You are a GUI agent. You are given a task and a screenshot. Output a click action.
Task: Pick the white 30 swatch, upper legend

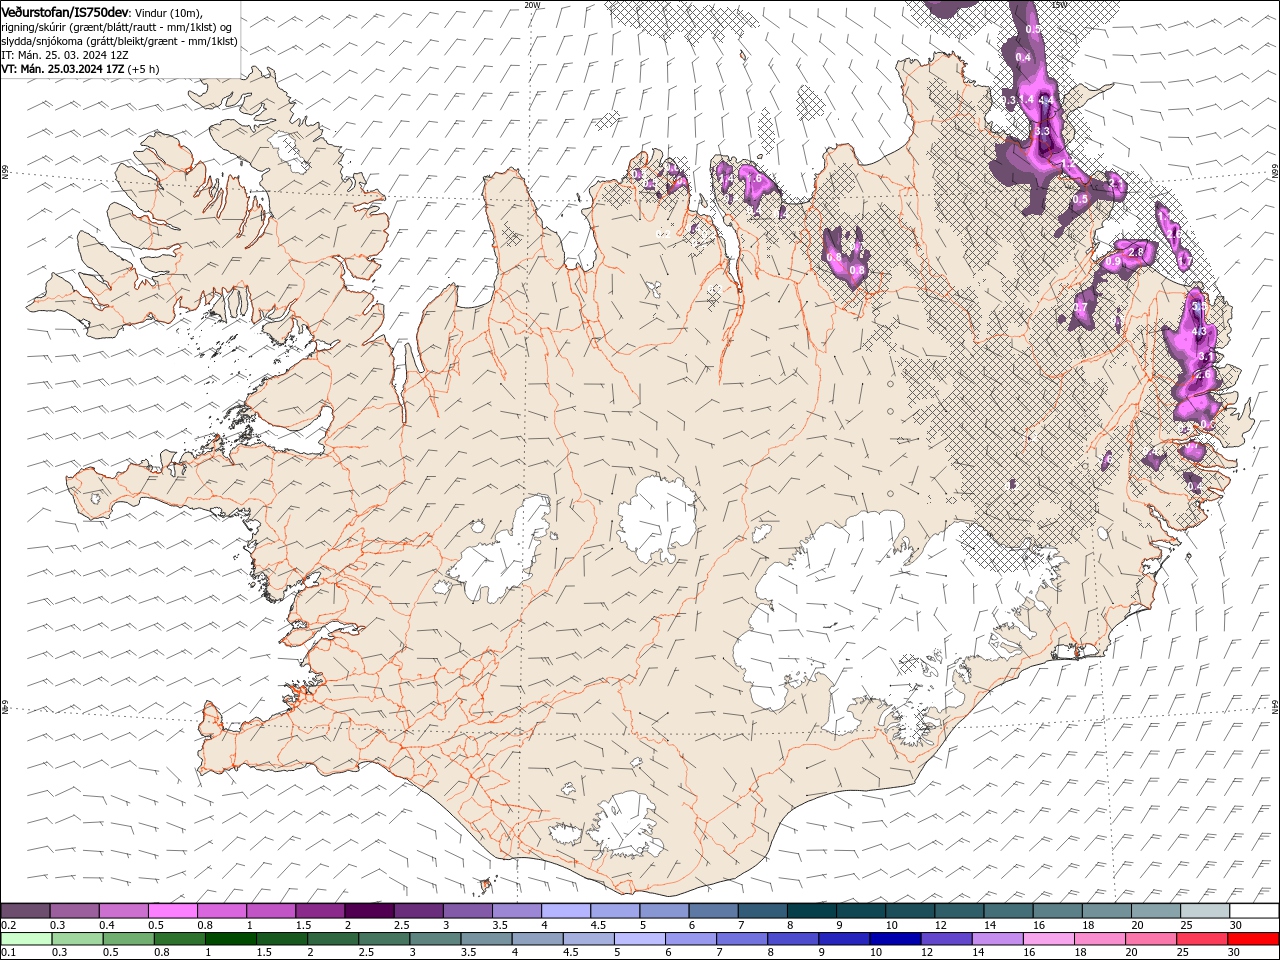(x=1254, y=911)
